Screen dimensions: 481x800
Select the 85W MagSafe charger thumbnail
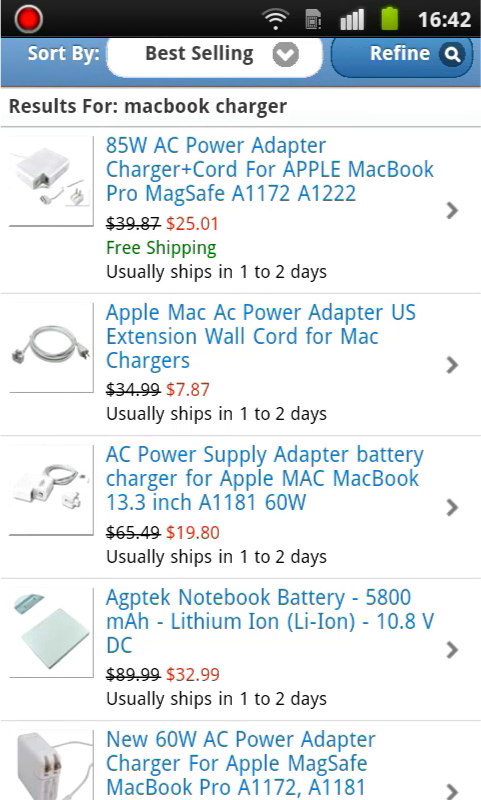(51, 181)
